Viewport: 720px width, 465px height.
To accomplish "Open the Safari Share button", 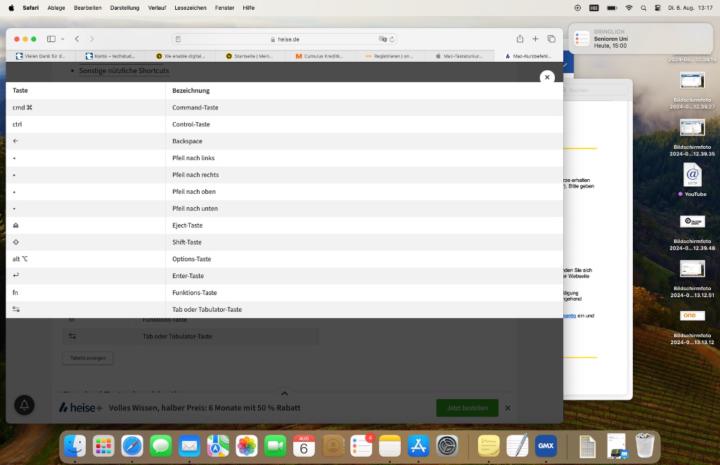I will point(520,39).
